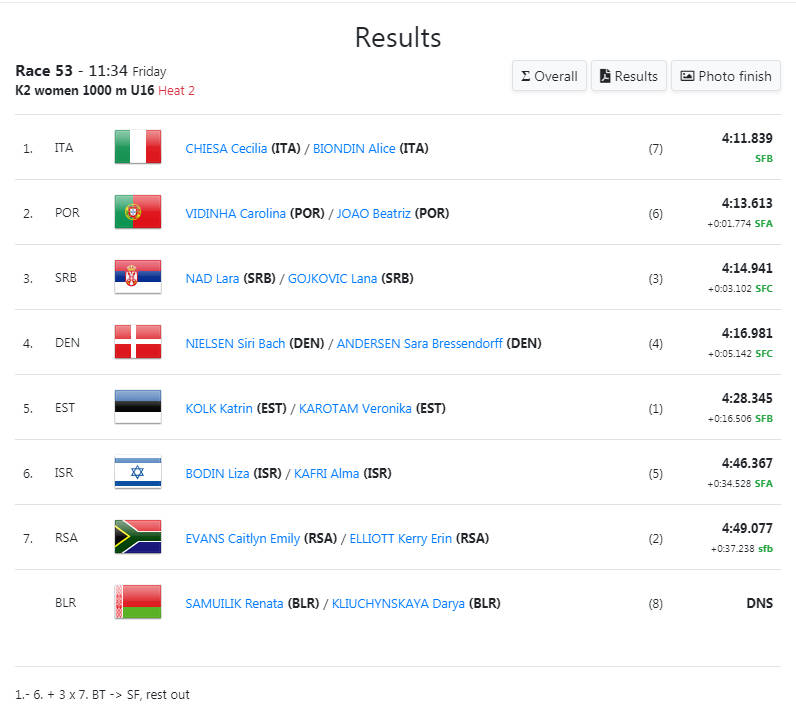Open CHIESA Cecilia athlete link
The image size is (796, 717).
pos(226,149)
